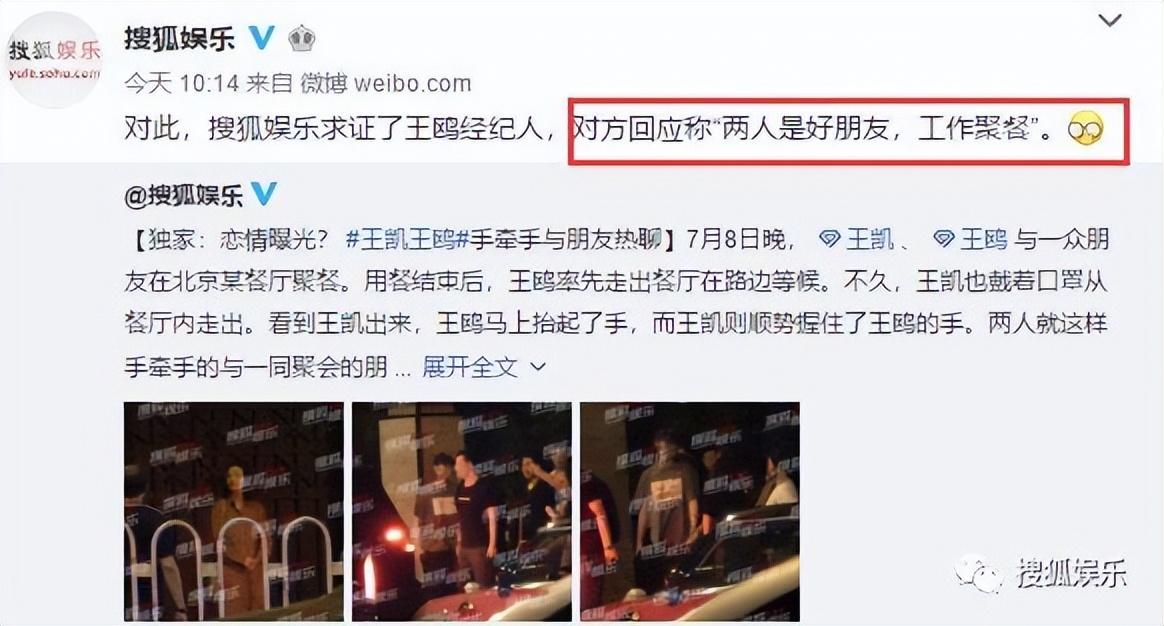The width and height of the screenshot is (1164, 626).
Task: Open the Sohu Entertainment profile avatar
Action: pos(53,60)
